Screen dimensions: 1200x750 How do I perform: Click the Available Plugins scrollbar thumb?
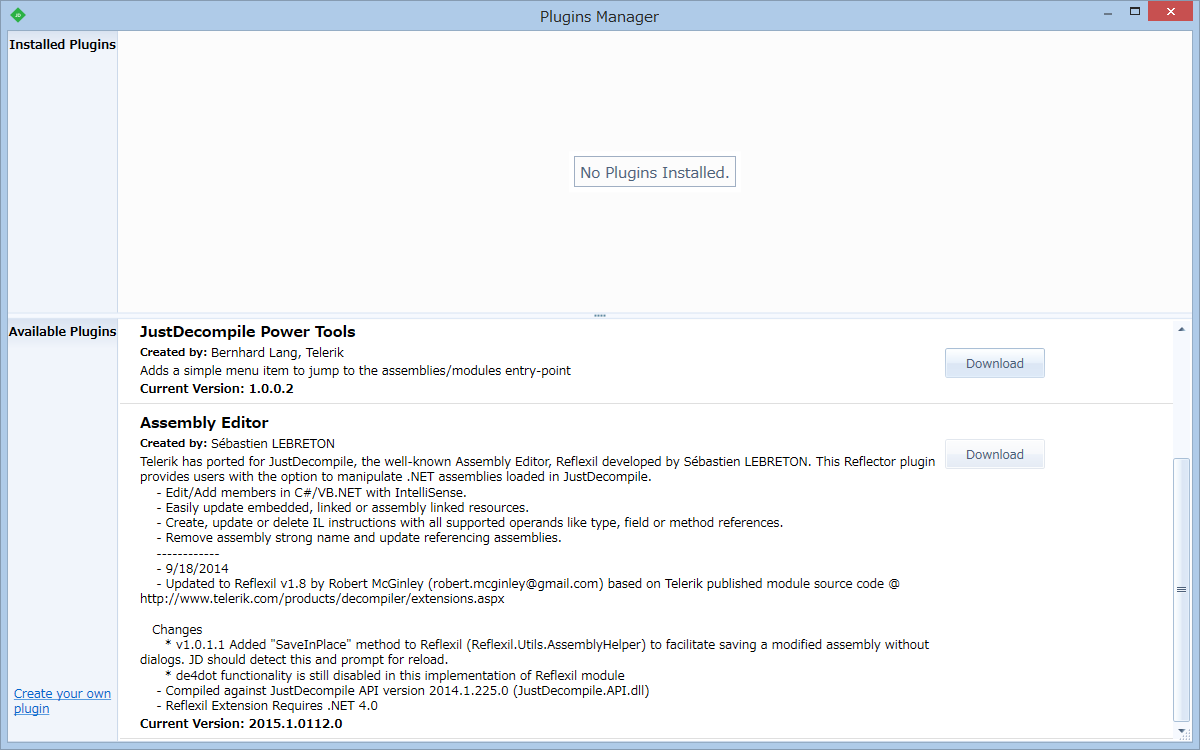tap(1181, 590)
